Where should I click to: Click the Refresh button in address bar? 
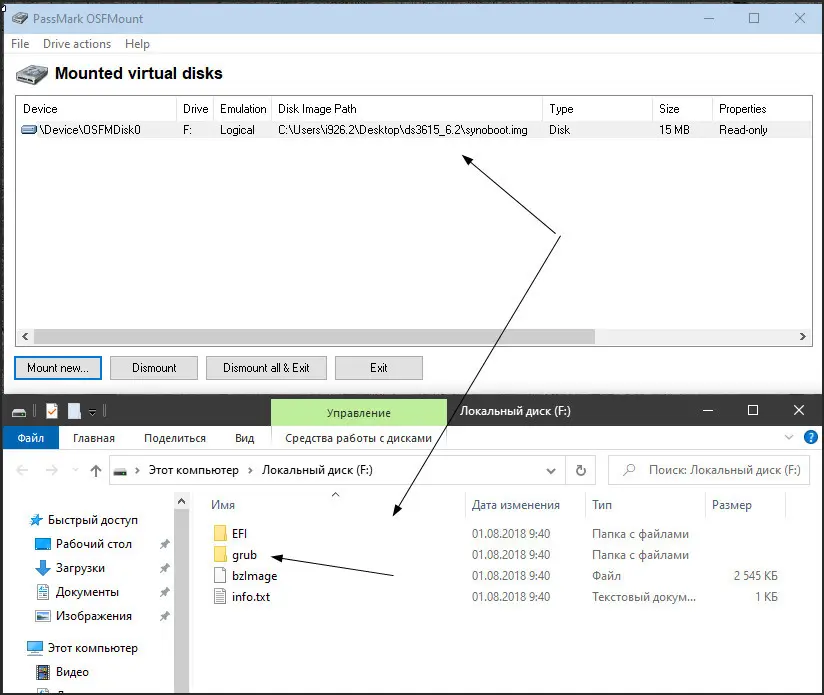coord(581,470)
